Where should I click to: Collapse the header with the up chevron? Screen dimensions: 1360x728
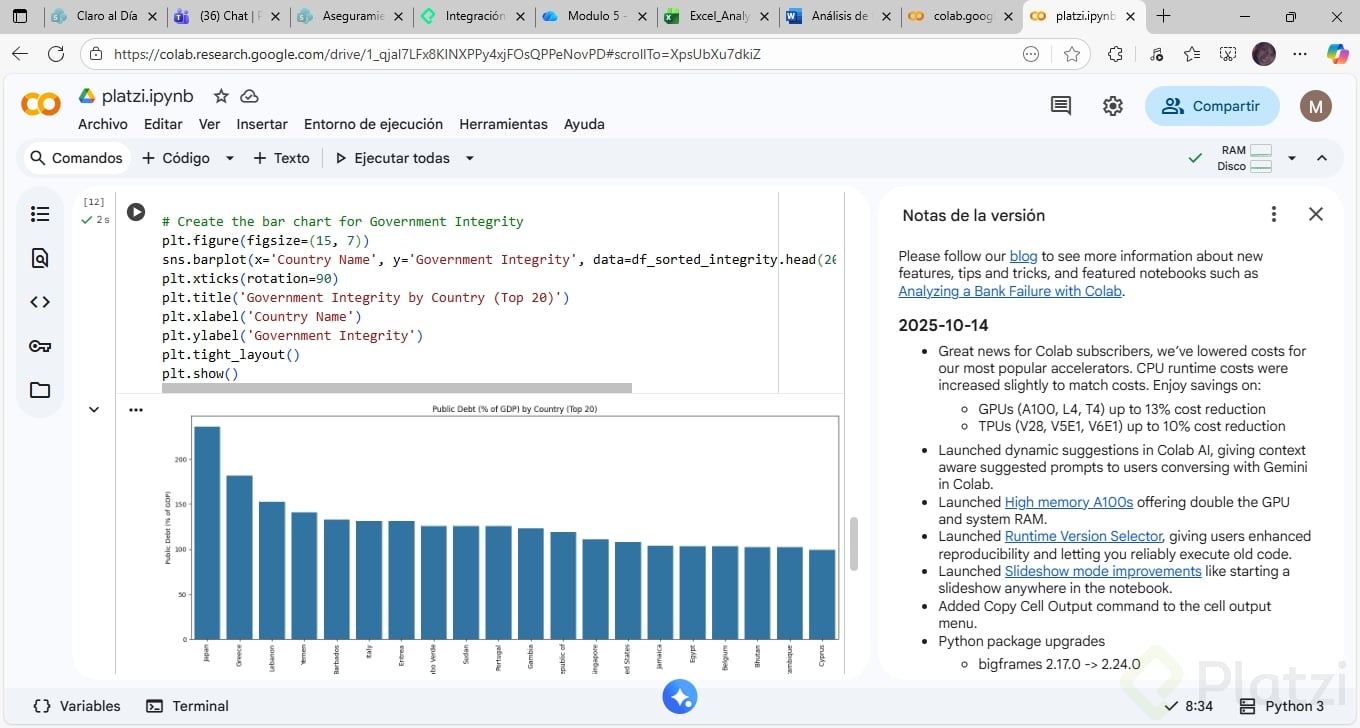coord(1322,158)
